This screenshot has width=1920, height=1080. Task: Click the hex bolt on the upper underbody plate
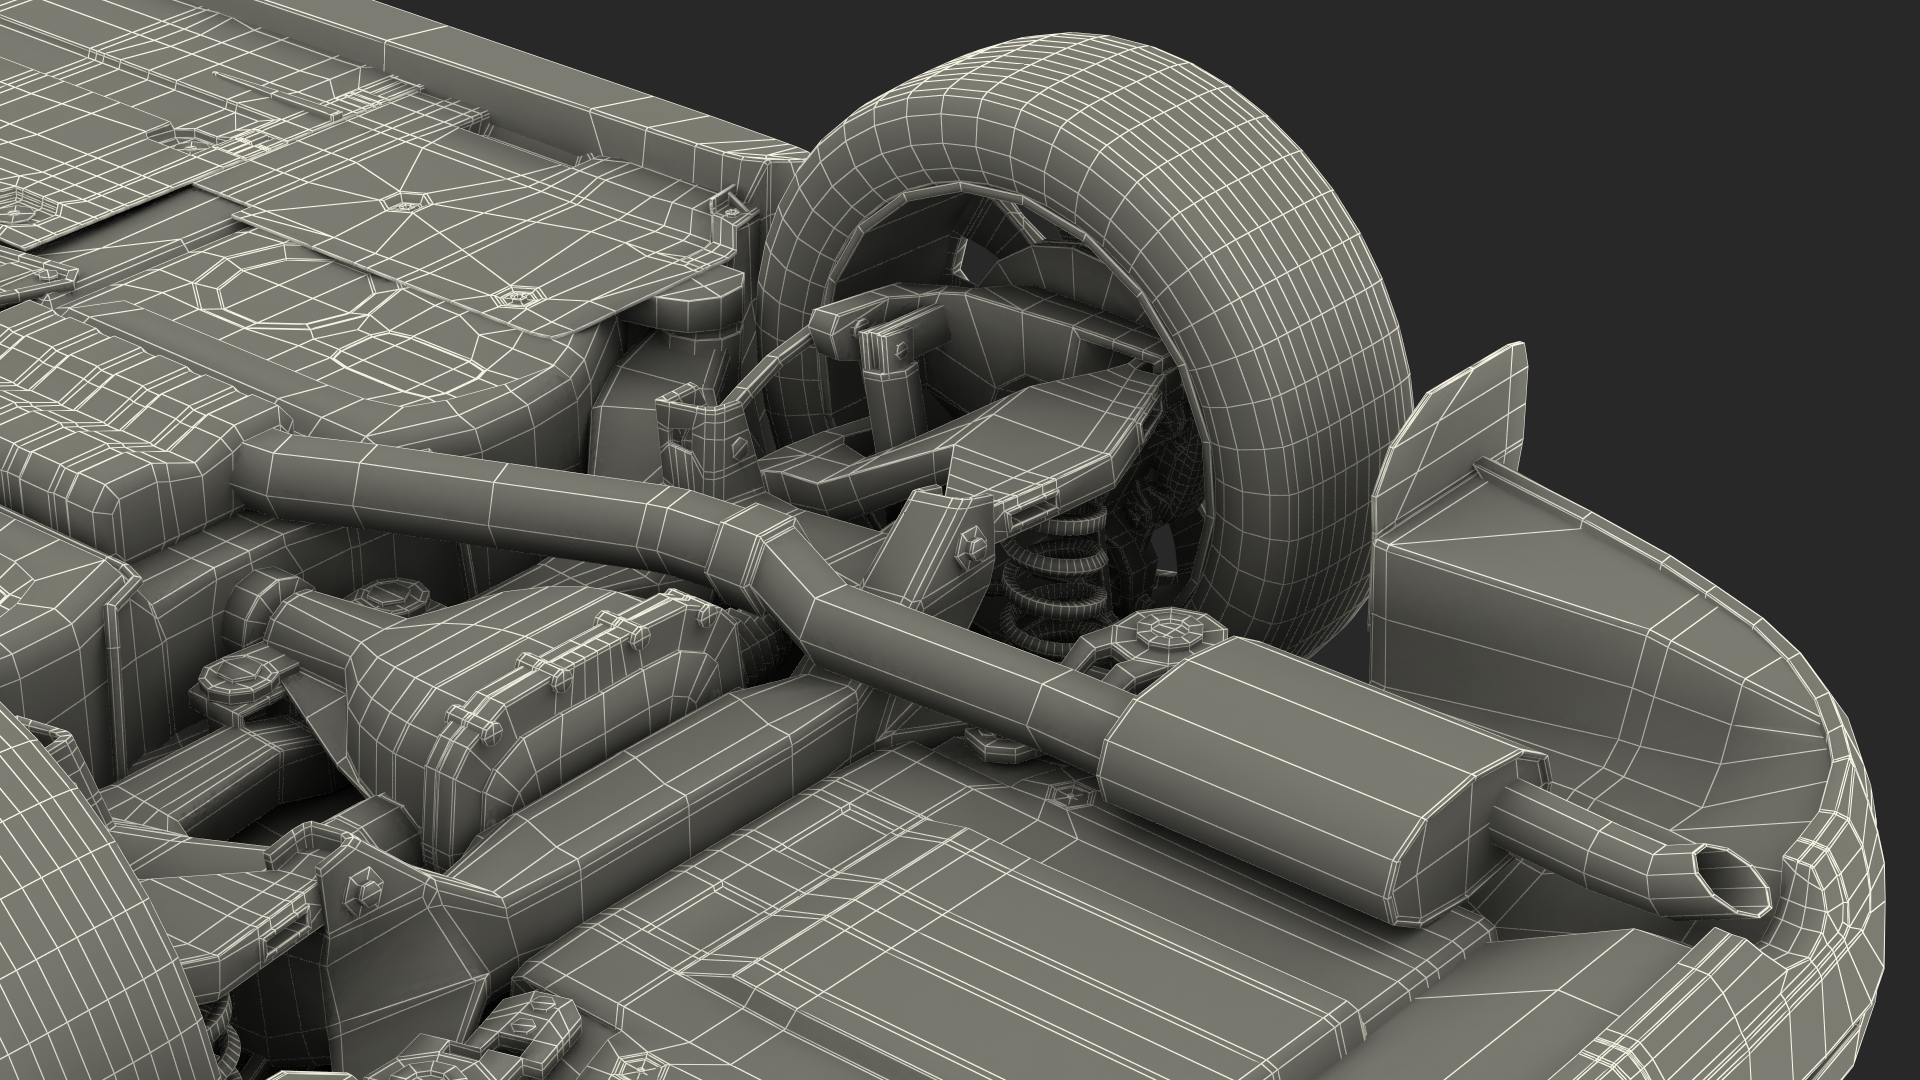point(517,296)
